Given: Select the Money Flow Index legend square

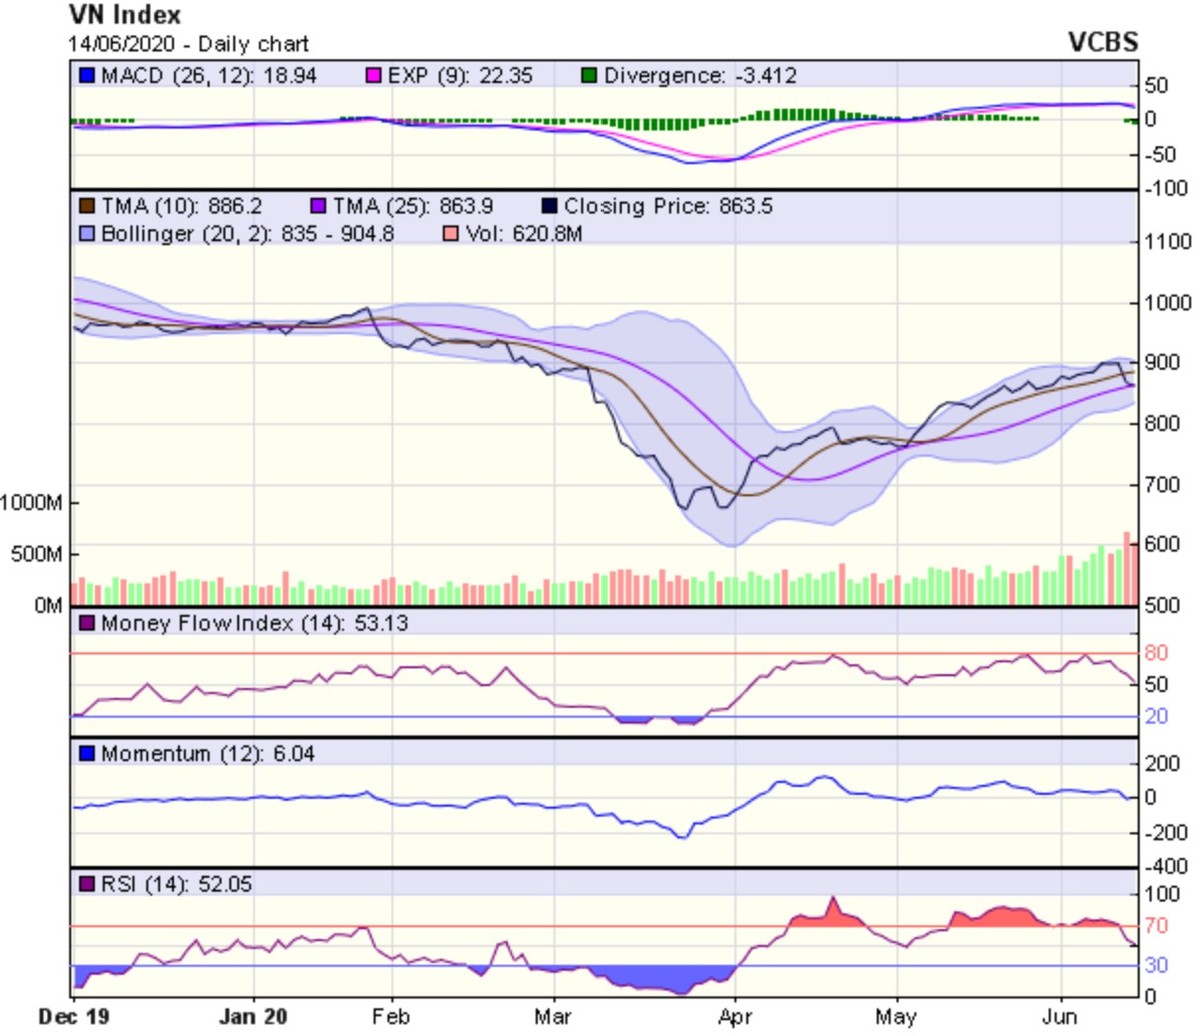Looking at the screenshot, I should tap(87, 624).
